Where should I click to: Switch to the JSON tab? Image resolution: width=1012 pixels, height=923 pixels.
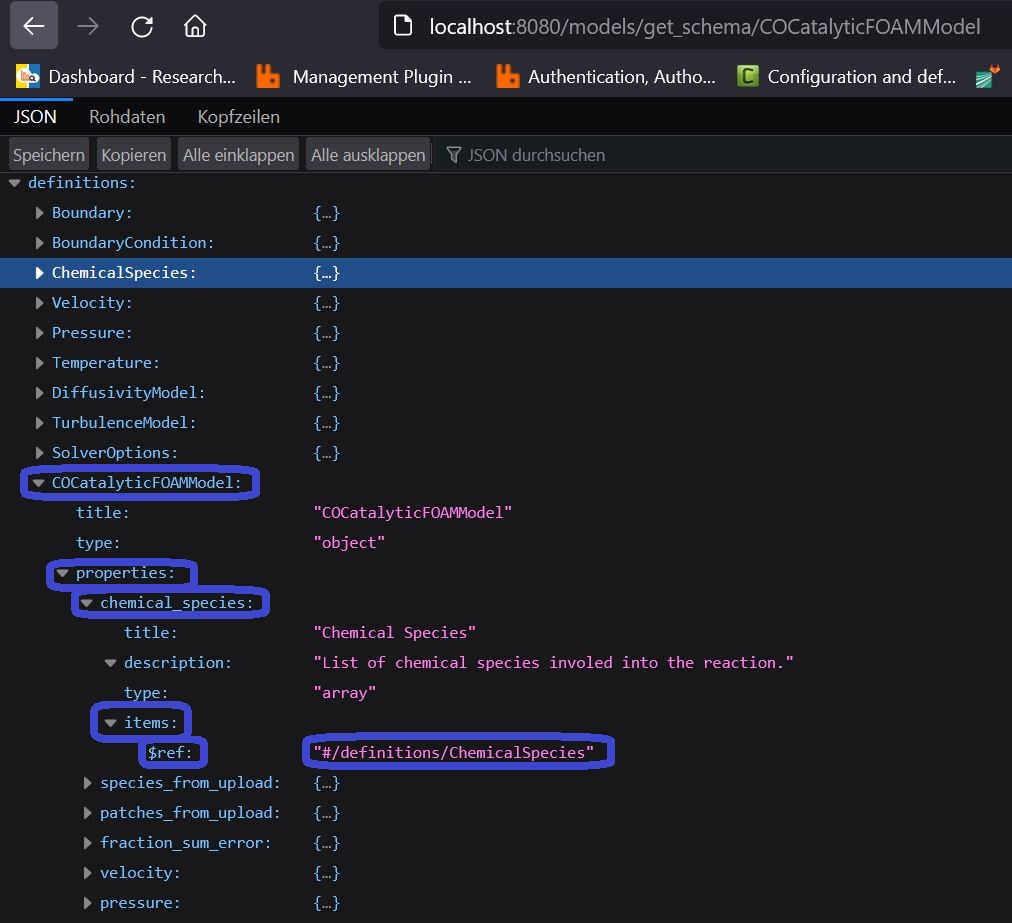pyautogui.click(x=35, y=117)
